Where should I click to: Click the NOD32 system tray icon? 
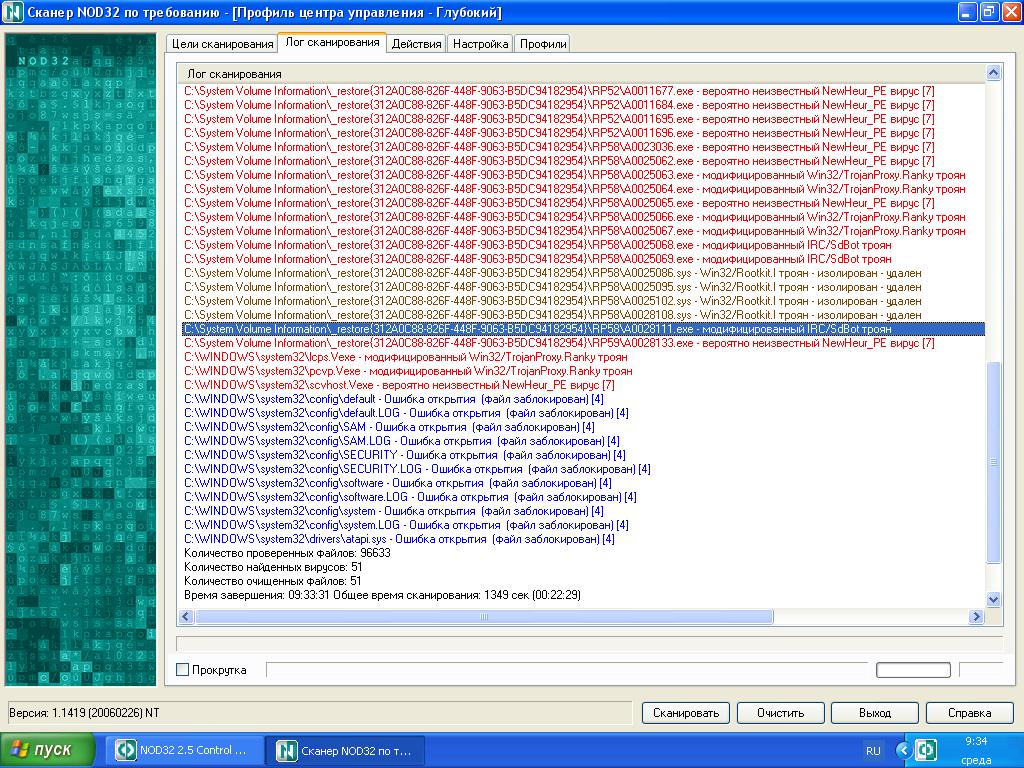[x=926, y=750]
